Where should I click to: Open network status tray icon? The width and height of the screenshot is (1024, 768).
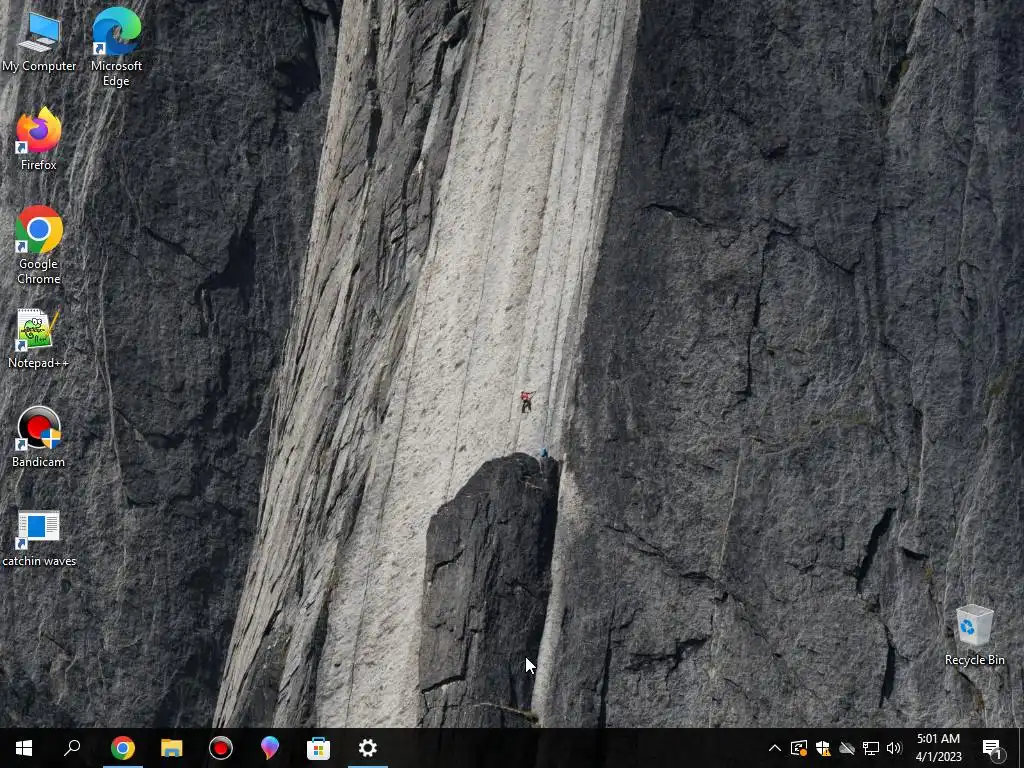click(871, 748)
